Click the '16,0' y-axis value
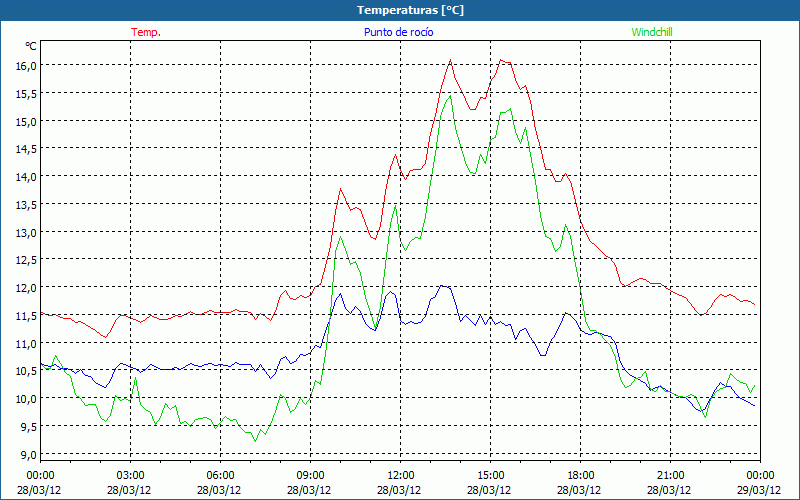 [x=26, y=66]
